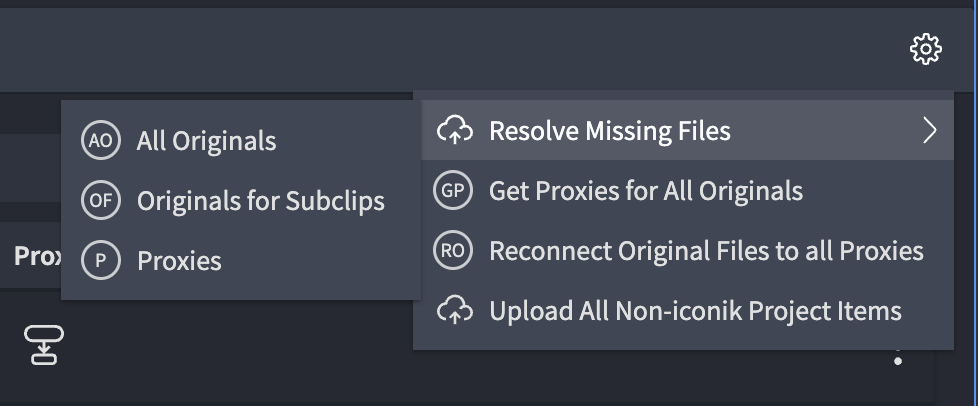The height and width of the screenshot is (406, 978).
Task: Click the empty top header bar area
Action: click(450, 48)
